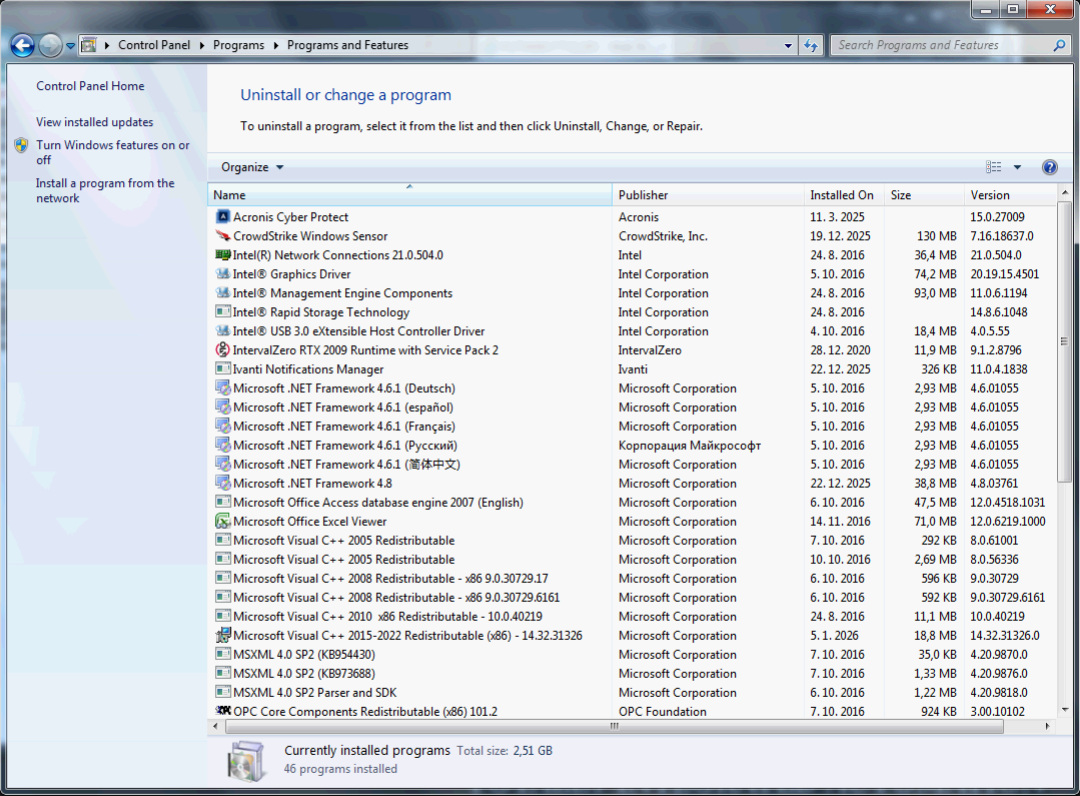1080x796 pixels.
Task: Click the Microsoft Office Excel Viewer icon
Action: [223, 521]
